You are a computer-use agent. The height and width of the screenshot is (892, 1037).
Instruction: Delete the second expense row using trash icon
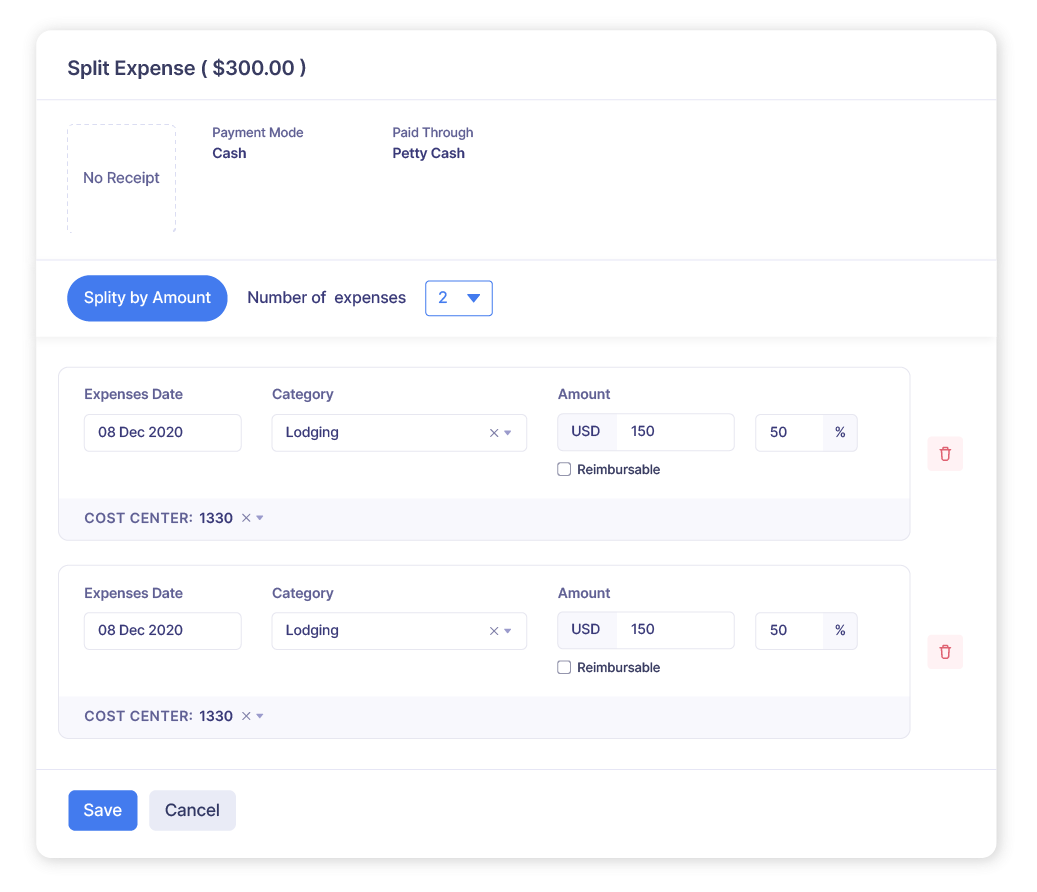click(944, 651)
